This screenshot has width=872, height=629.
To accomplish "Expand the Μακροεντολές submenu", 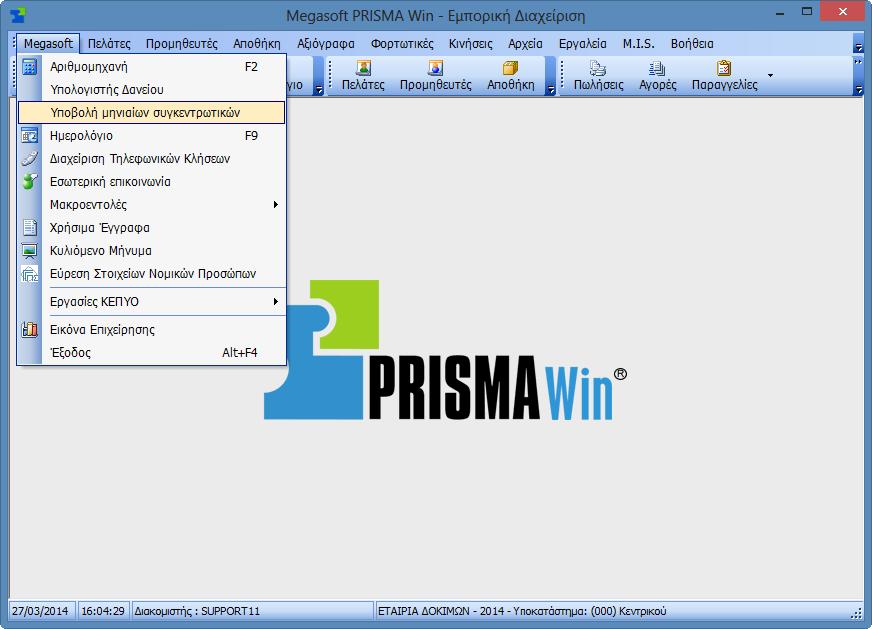I will tap(152, 205).
